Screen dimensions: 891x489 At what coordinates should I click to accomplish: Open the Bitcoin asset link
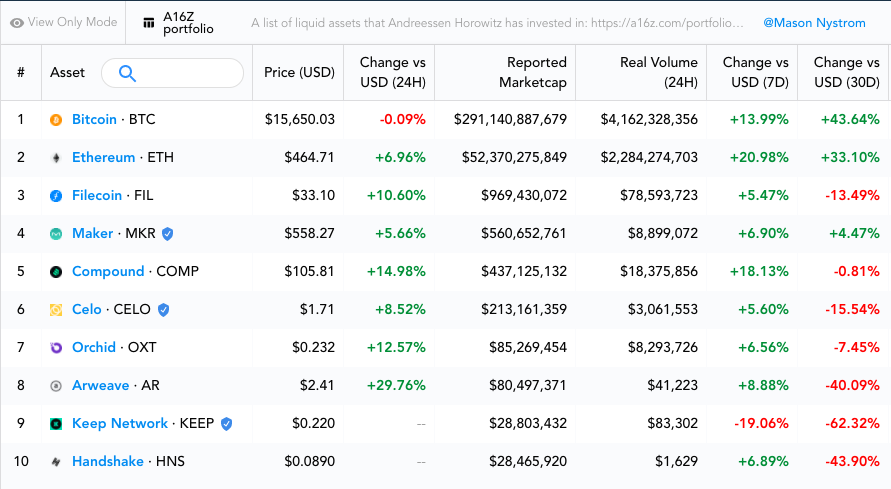[94, 119]
